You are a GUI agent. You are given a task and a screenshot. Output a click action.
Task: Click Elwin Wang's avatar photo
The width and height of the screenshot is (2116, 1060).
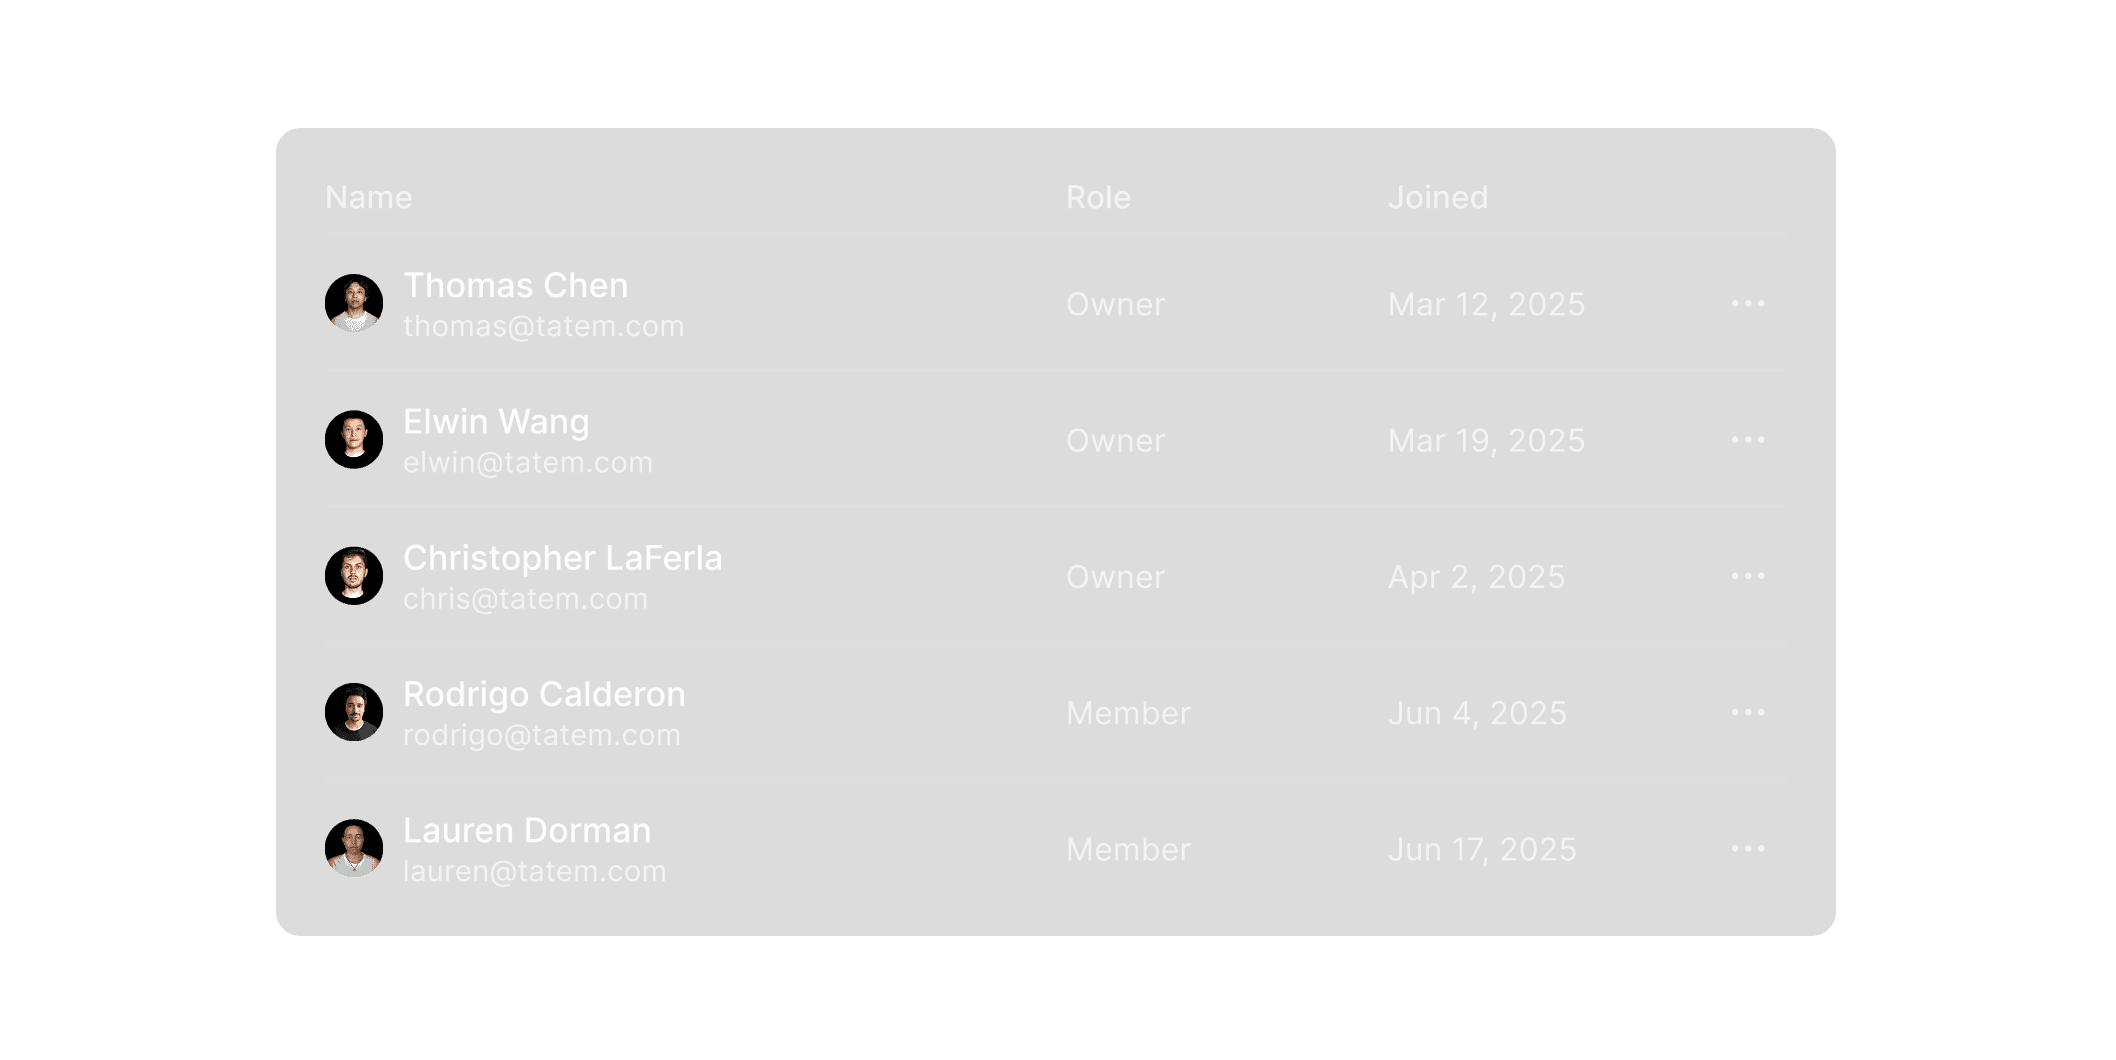(x=354, y=440)
